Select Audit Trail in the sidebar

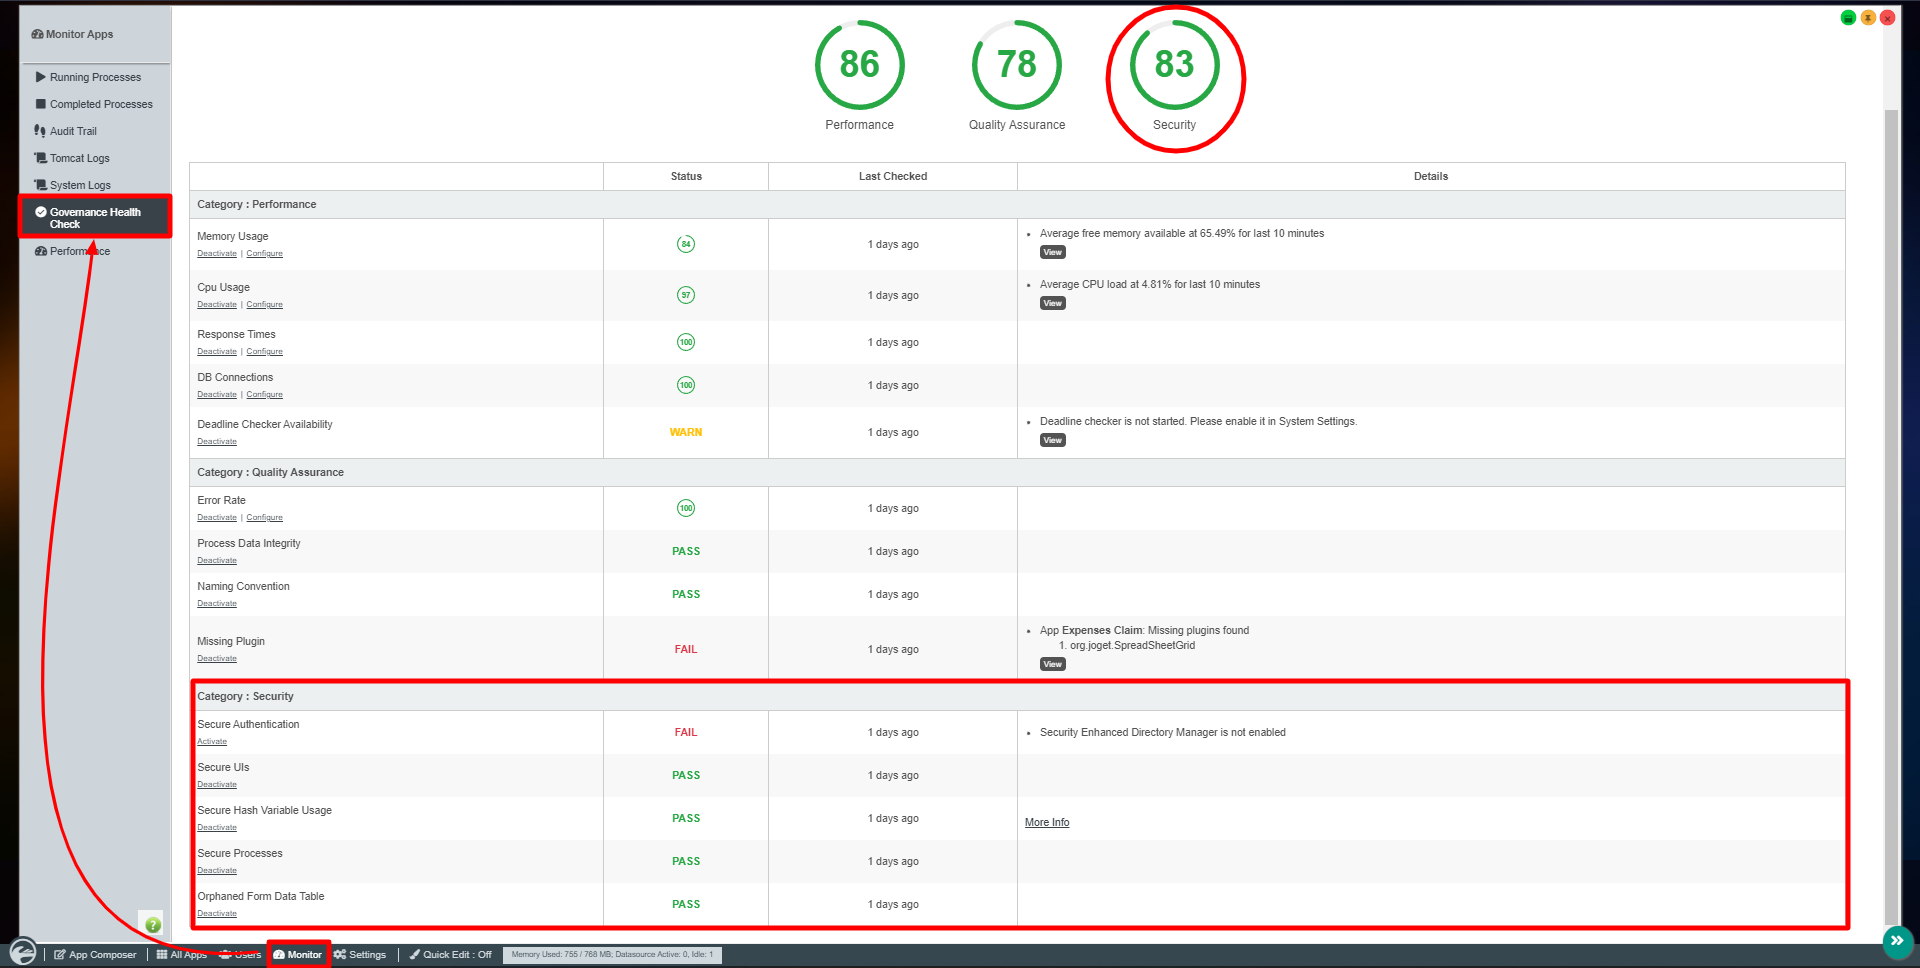[x=73, y=131]
